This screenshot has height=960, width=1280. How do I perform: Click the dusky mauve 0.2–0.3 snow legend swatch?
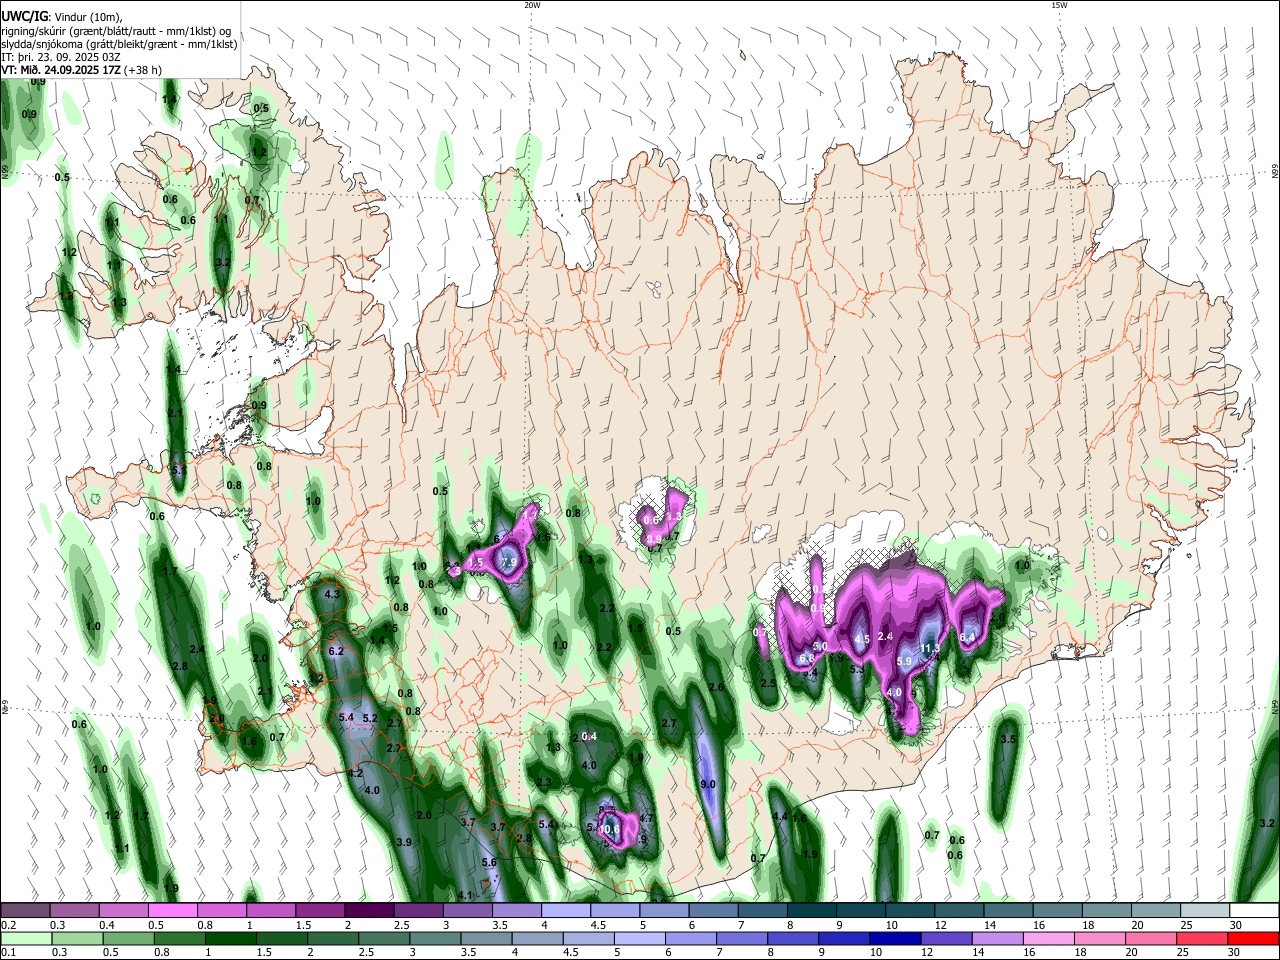[25, 911]
